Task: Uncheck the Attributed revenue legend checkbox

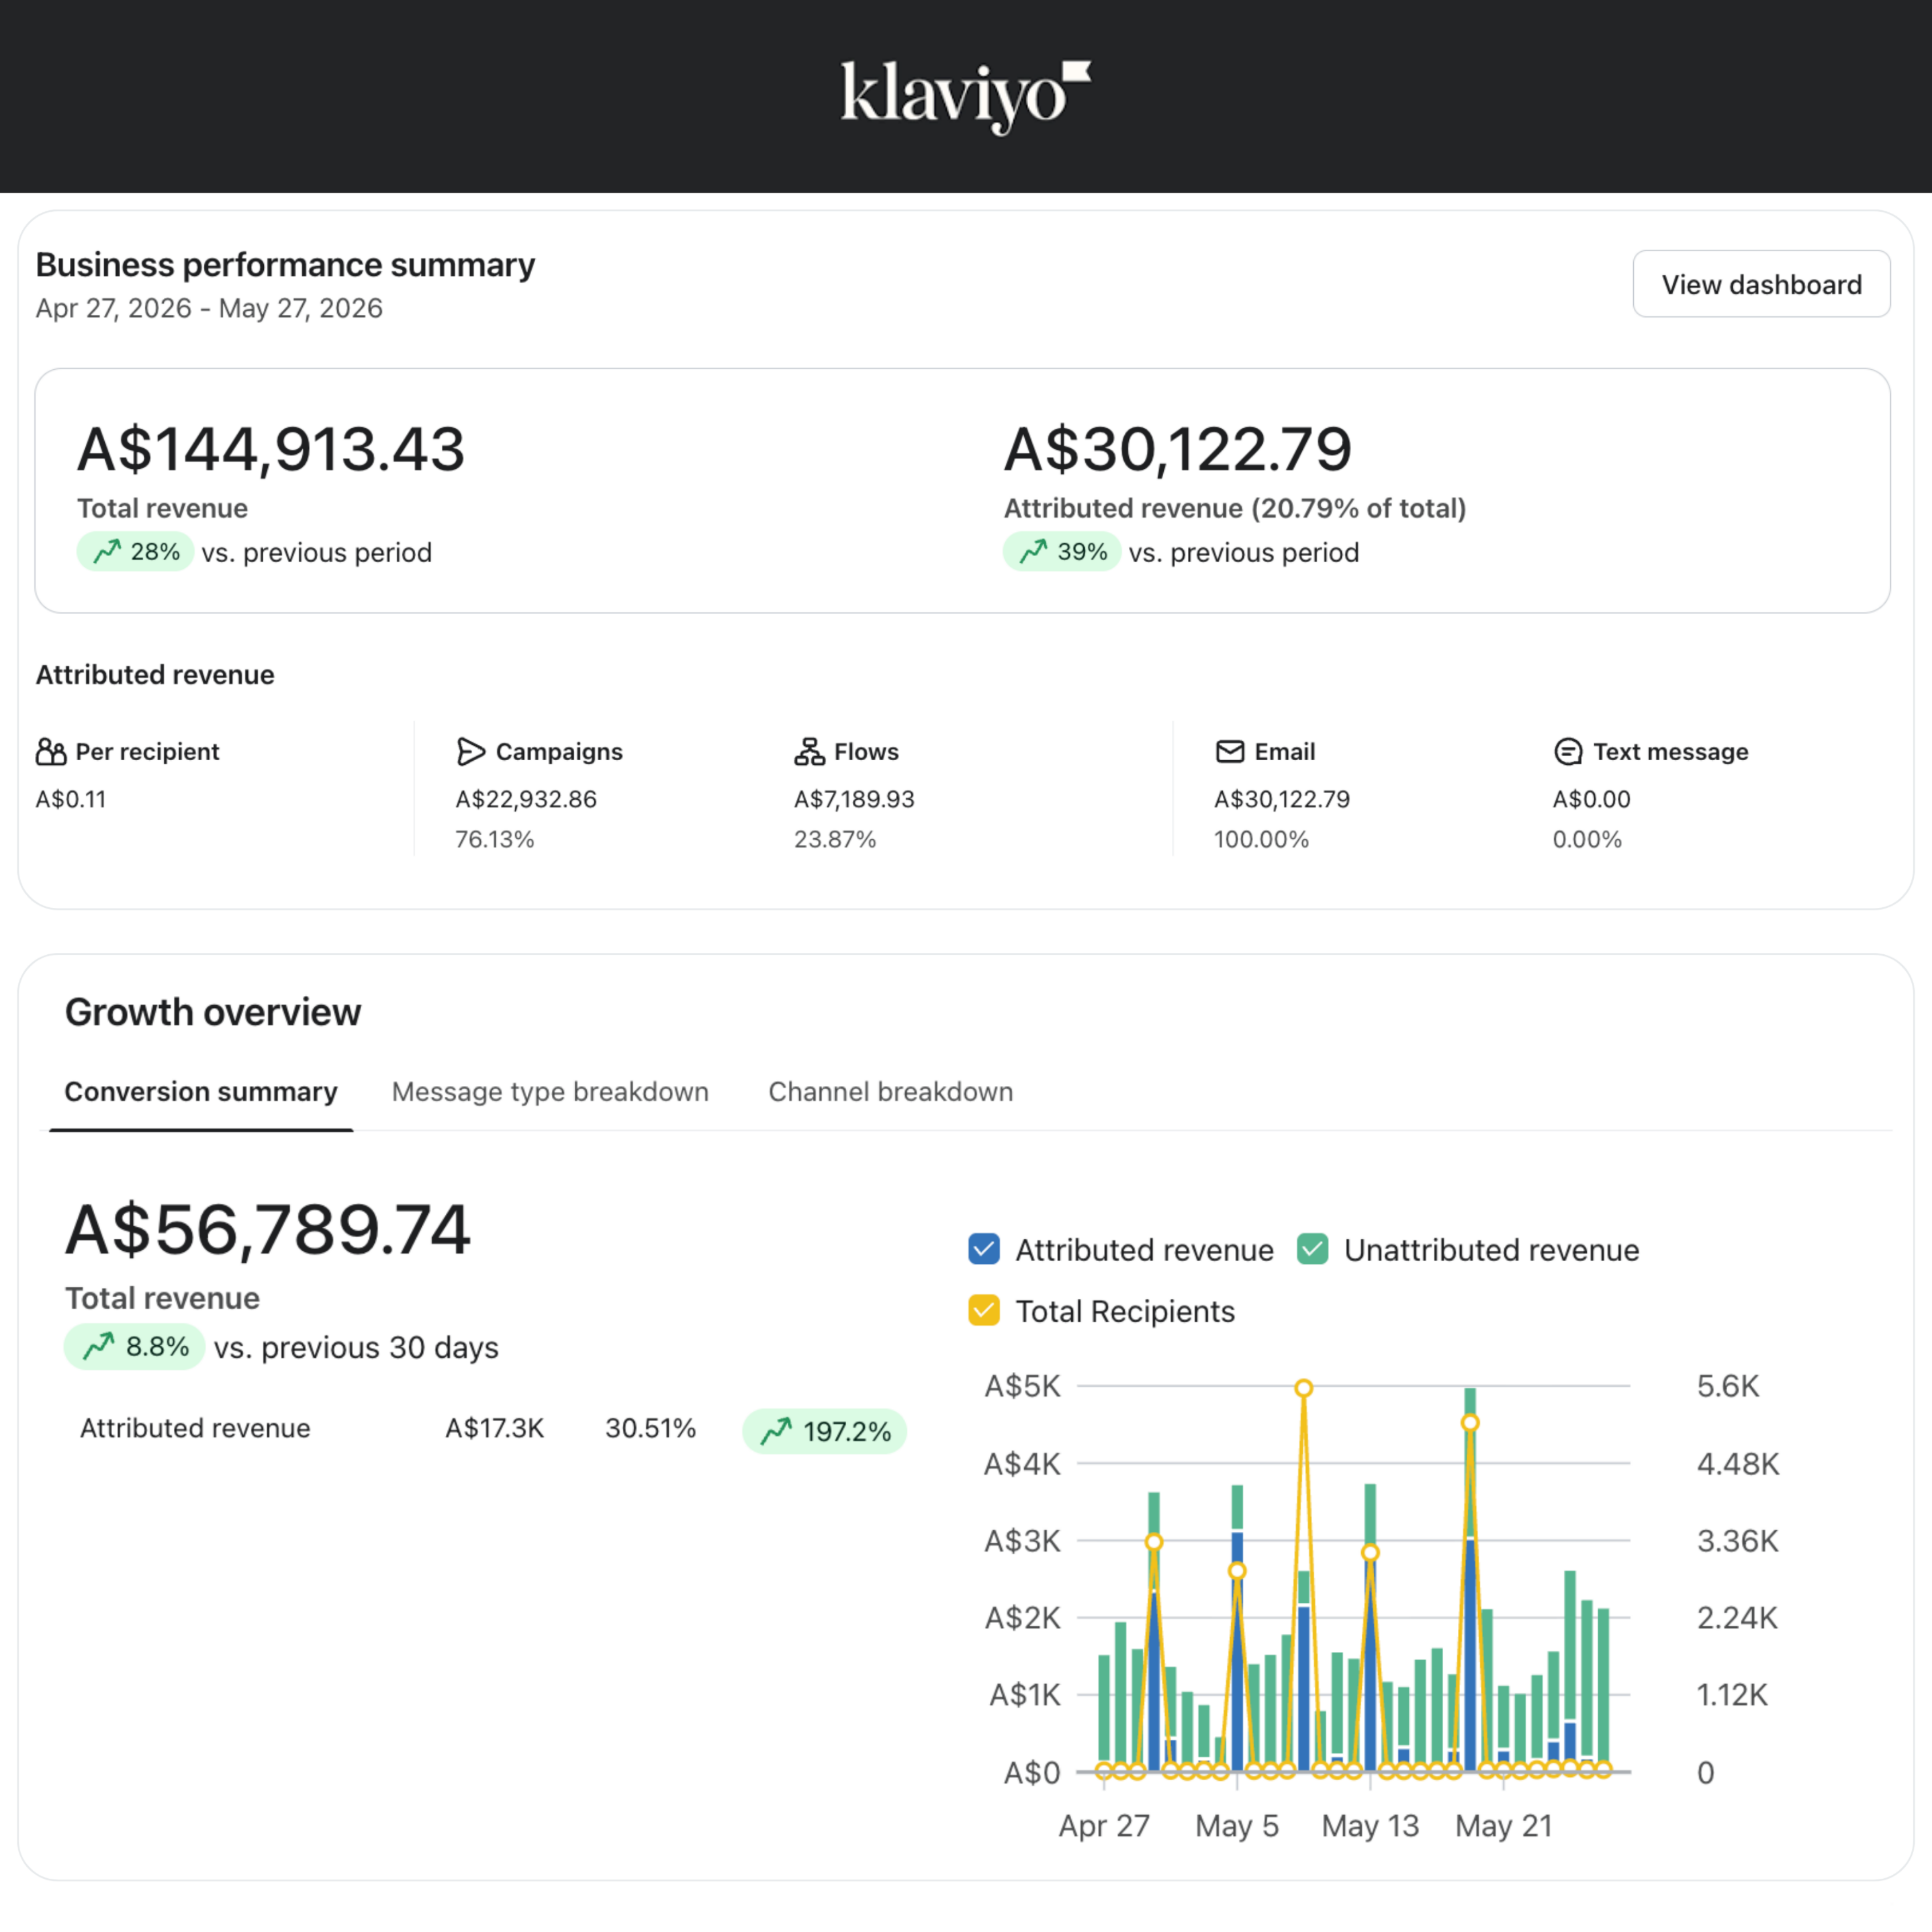Action: point(984,1250)
